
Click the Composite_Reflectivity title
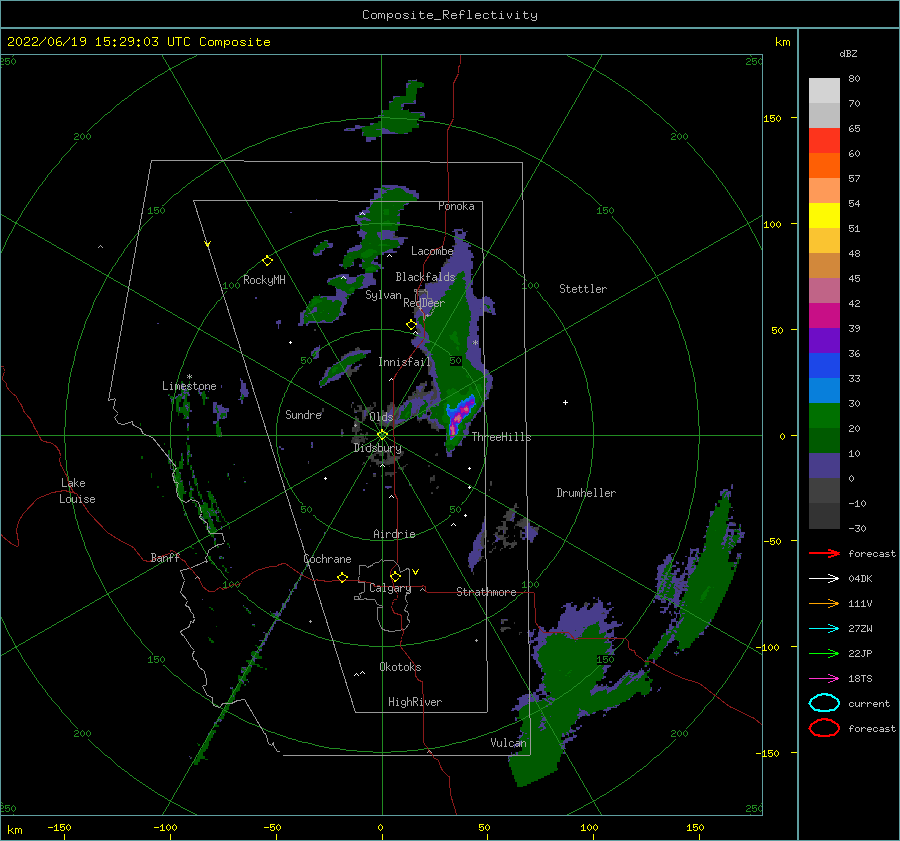(449, 15)
